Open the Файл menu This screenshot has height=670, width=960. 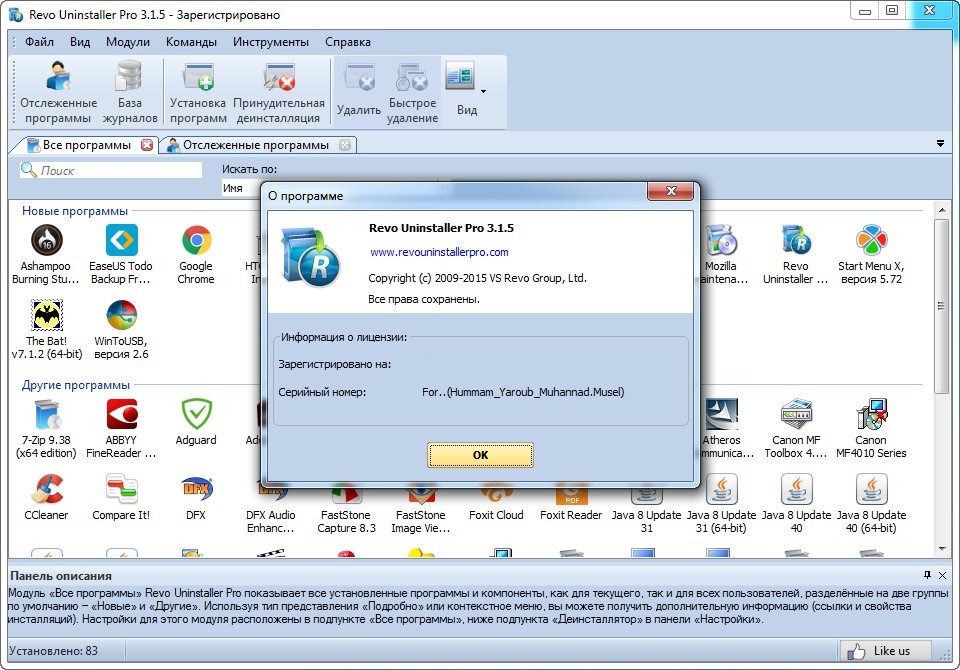coord(39,42)
